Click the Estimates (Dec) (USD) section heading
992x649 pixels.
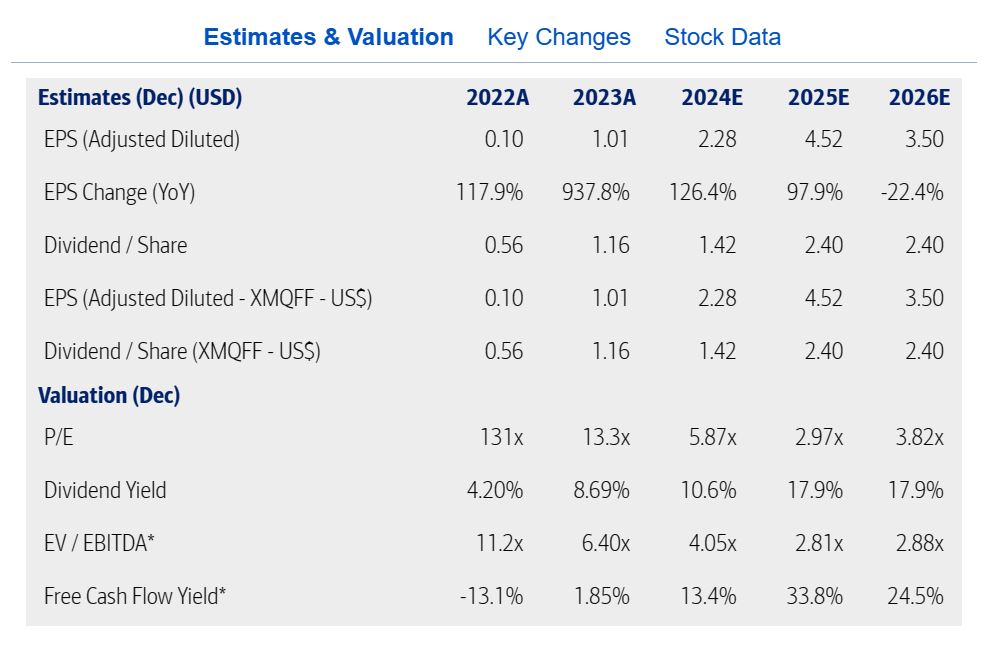[x=140, y=97]
